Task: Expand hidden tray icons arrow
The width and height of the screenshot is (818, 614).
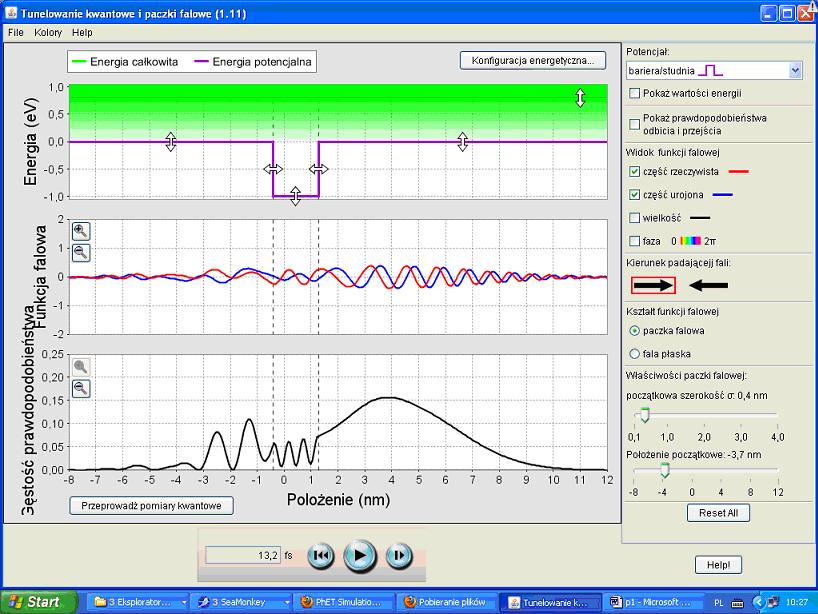Action: 757,602
